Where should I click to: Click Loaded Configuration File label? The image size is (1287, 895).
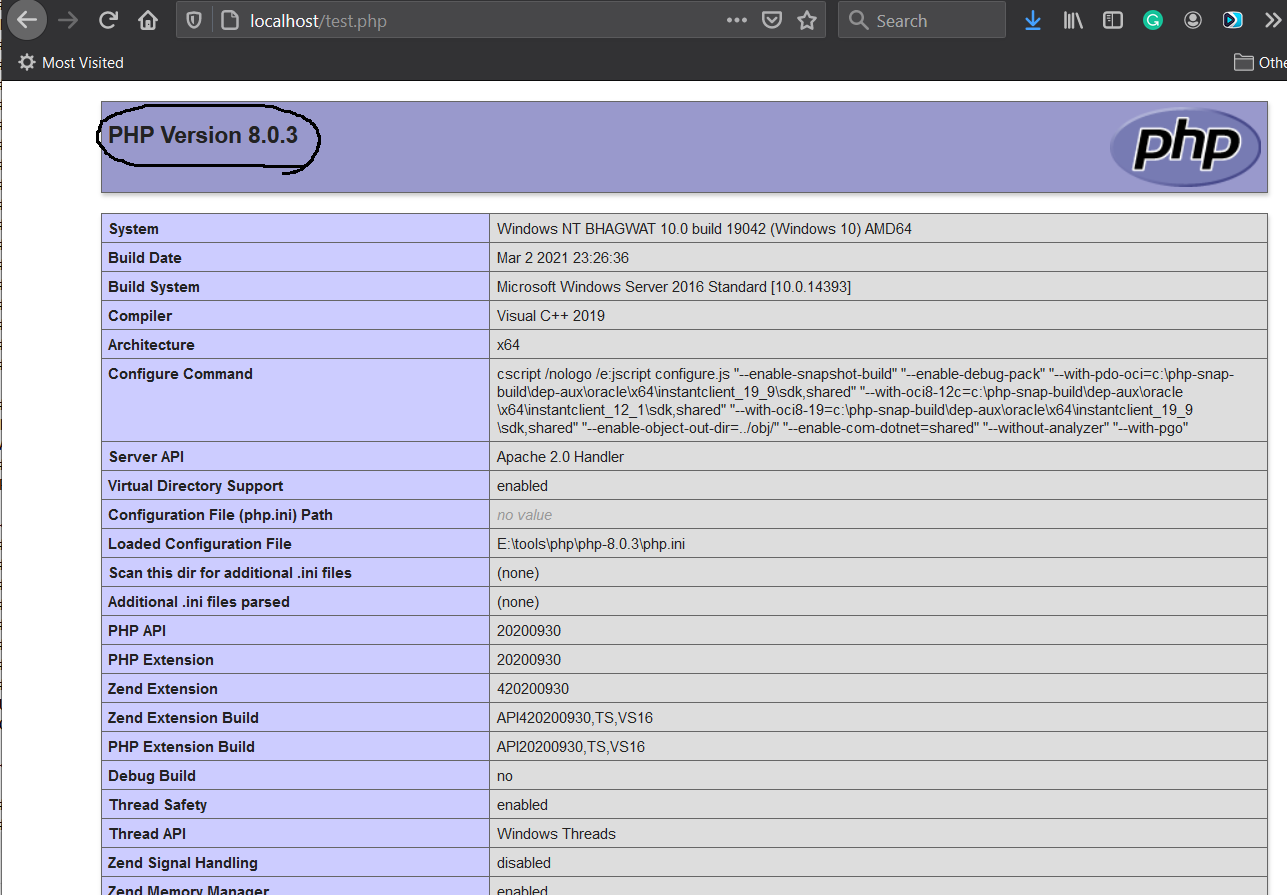(x=200, y=544)
